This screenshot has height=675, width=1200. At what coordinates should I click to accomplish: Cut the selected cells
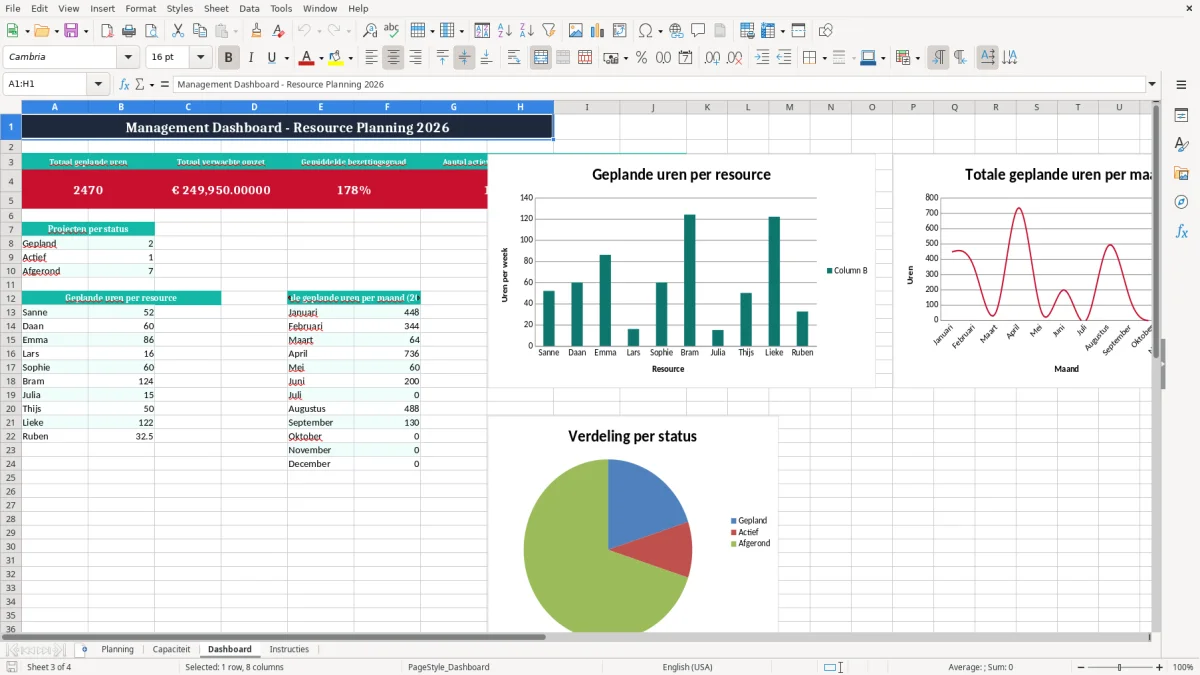click(x=177, y=31)
